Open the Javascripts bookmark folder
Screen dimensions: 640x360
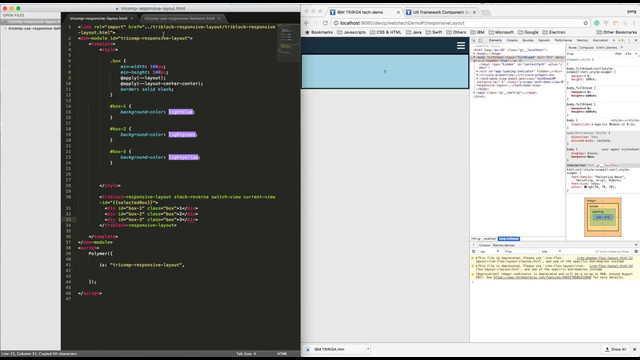click(351, 32)
